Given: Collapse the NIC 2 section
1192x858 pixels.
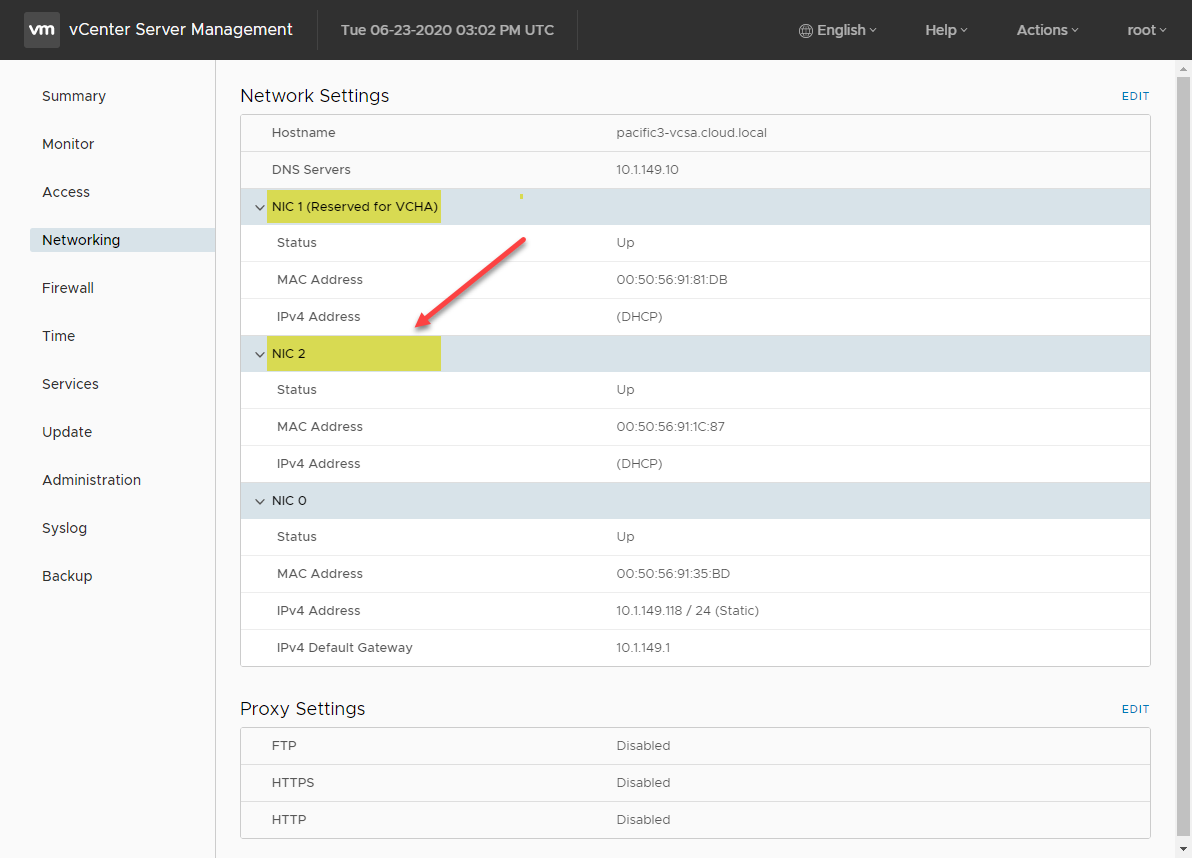Looking at the screenshot, I should [x=259, y=354].
